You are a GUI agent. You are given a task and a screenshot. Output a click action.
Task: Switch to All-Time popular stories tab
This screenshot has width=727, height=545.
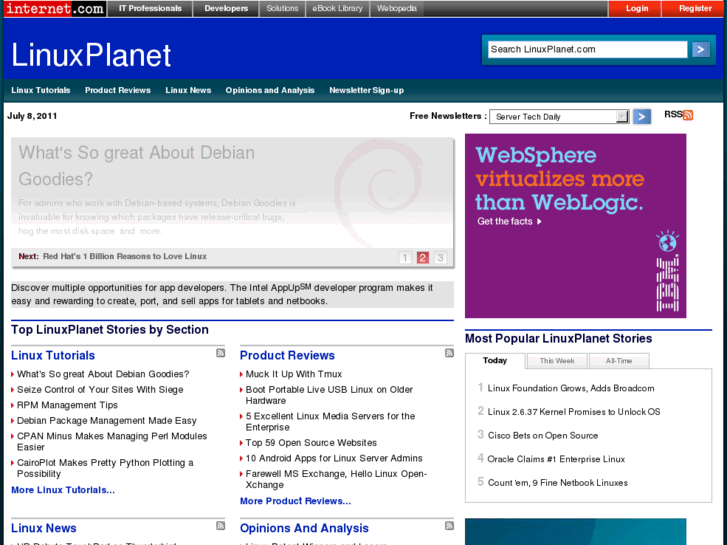[x=619, y=360]
